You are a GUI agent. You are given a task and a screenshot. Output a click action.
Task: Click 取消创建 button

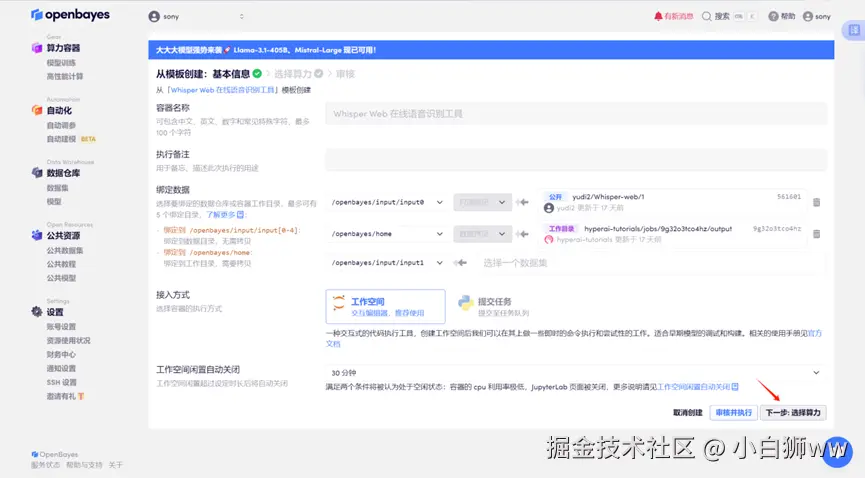pos(687,412)
